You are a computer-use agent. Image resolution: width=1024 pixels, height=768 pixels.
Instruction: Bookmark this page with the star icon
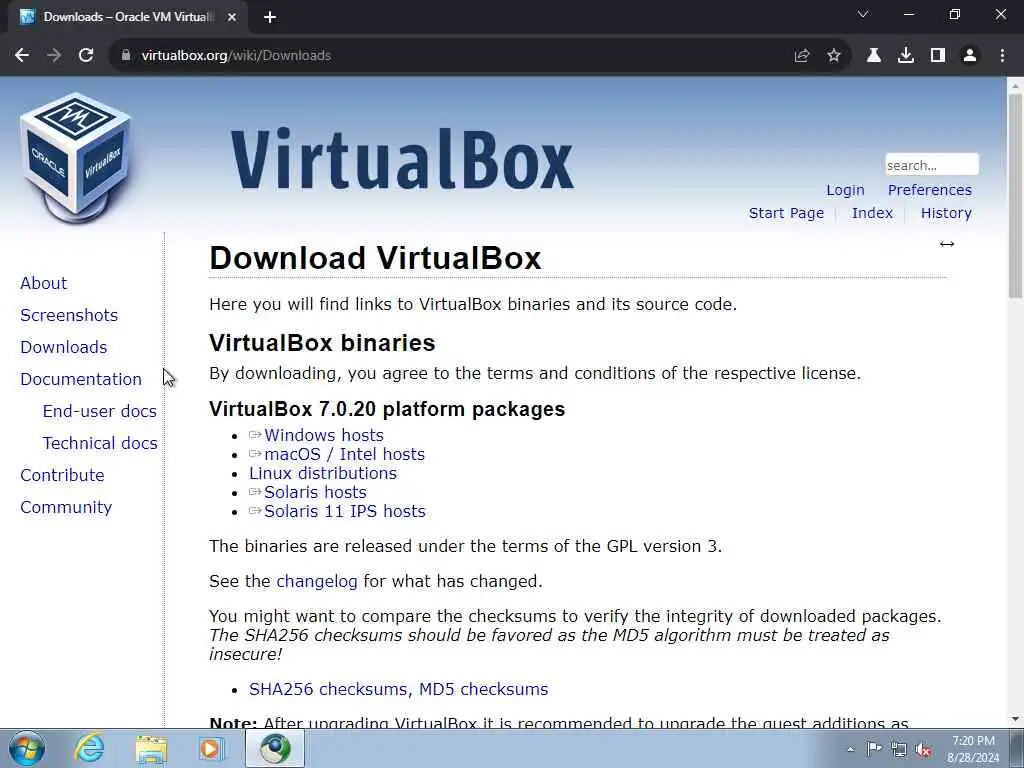pos(834,56)
